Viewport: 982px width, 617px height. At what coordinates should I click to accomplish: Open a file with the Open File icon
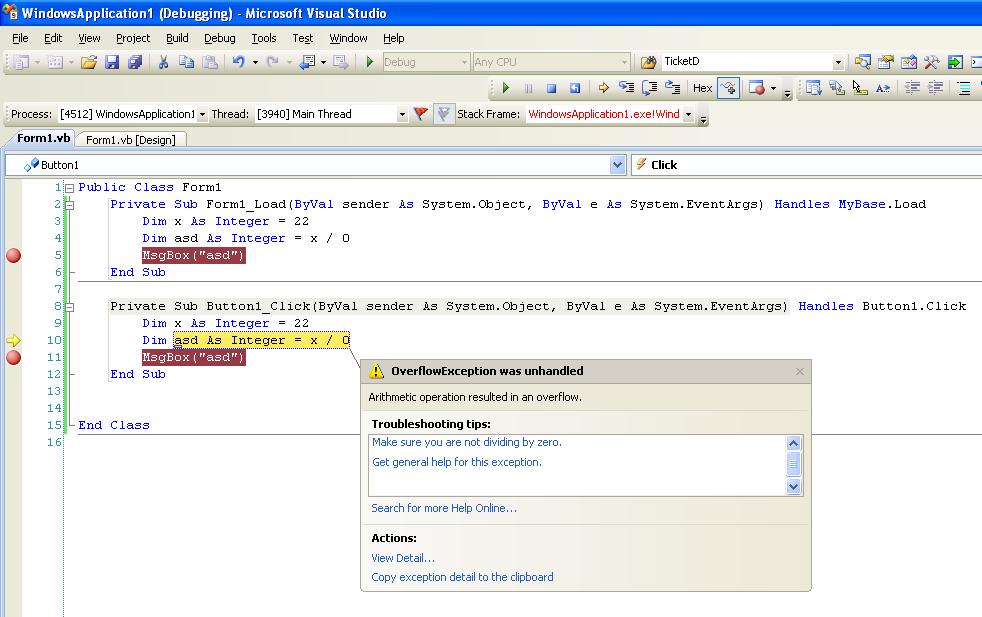point(89,62)
